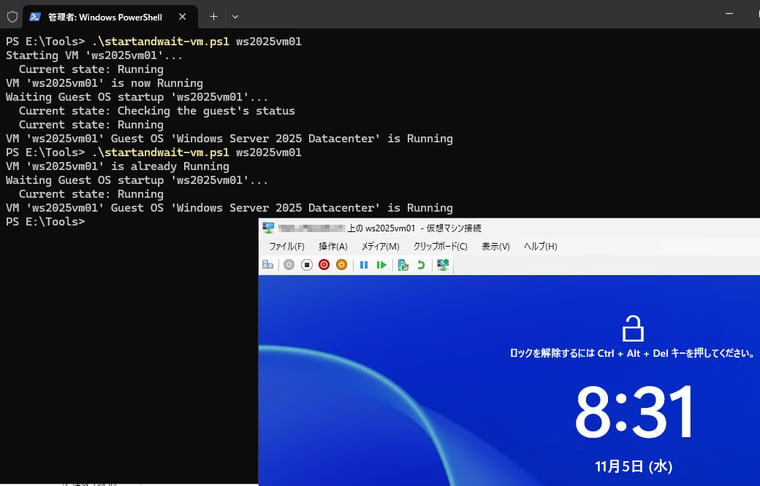This screenshot has width=760, height=486.
Task: Open the terminal profile dropdown arrow
Action: pos(235,17)
